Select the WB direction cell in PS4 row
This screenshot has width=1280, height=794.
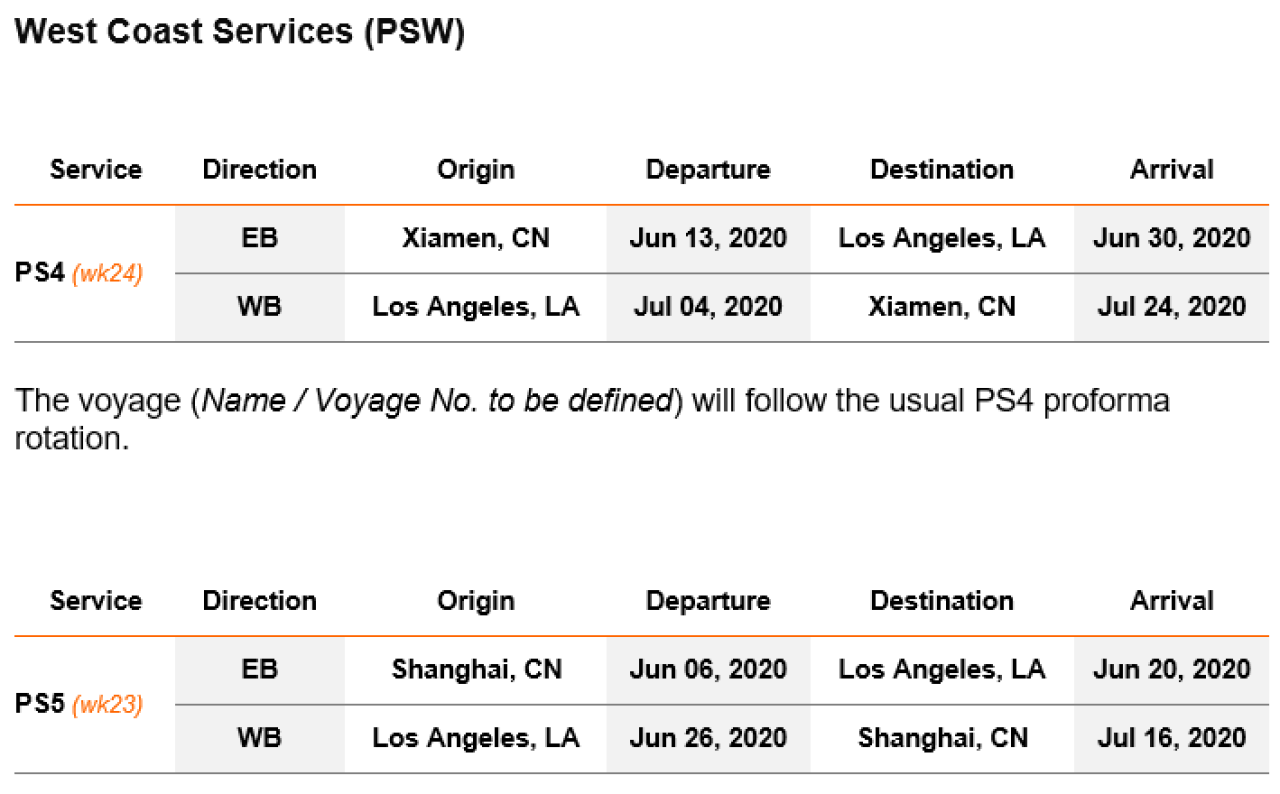click(x=259, y=306)
